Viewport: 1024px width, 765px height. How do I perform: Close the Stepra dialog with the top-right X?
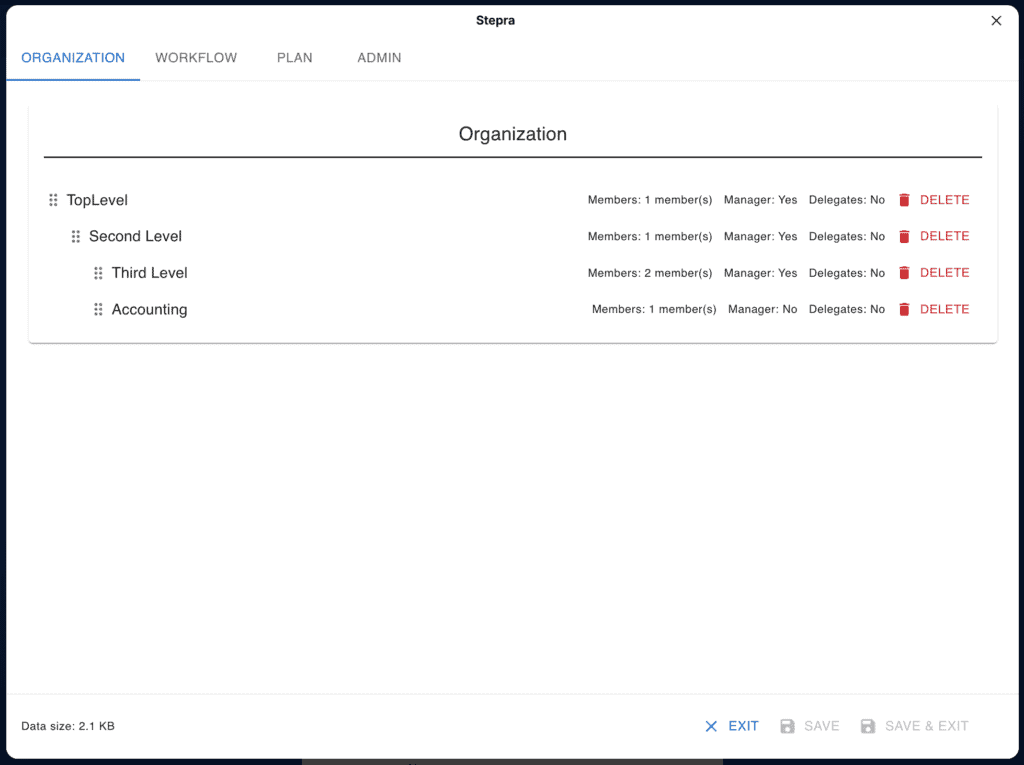pos(996,21)
